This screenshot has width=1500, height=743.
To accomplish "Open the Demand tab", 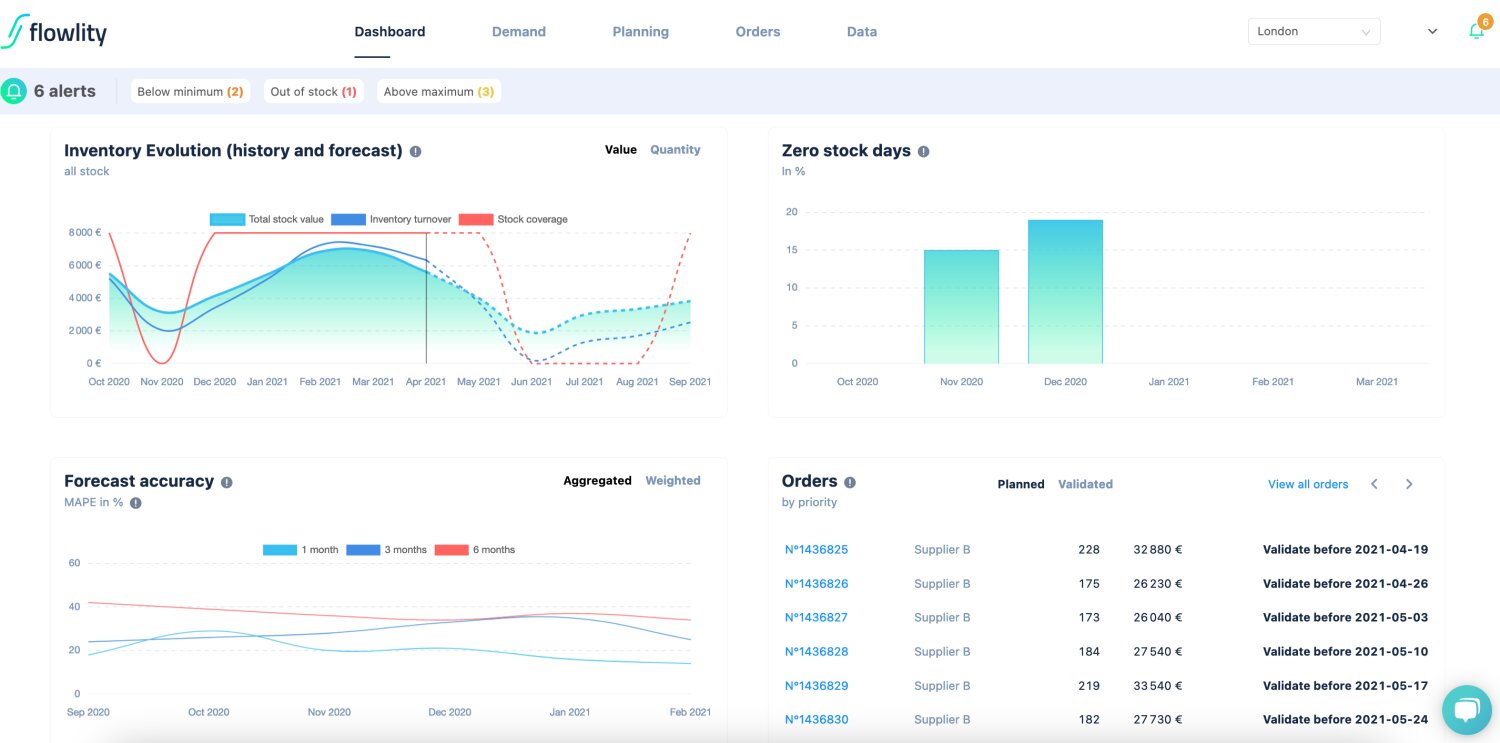I will tap(518, 32).
